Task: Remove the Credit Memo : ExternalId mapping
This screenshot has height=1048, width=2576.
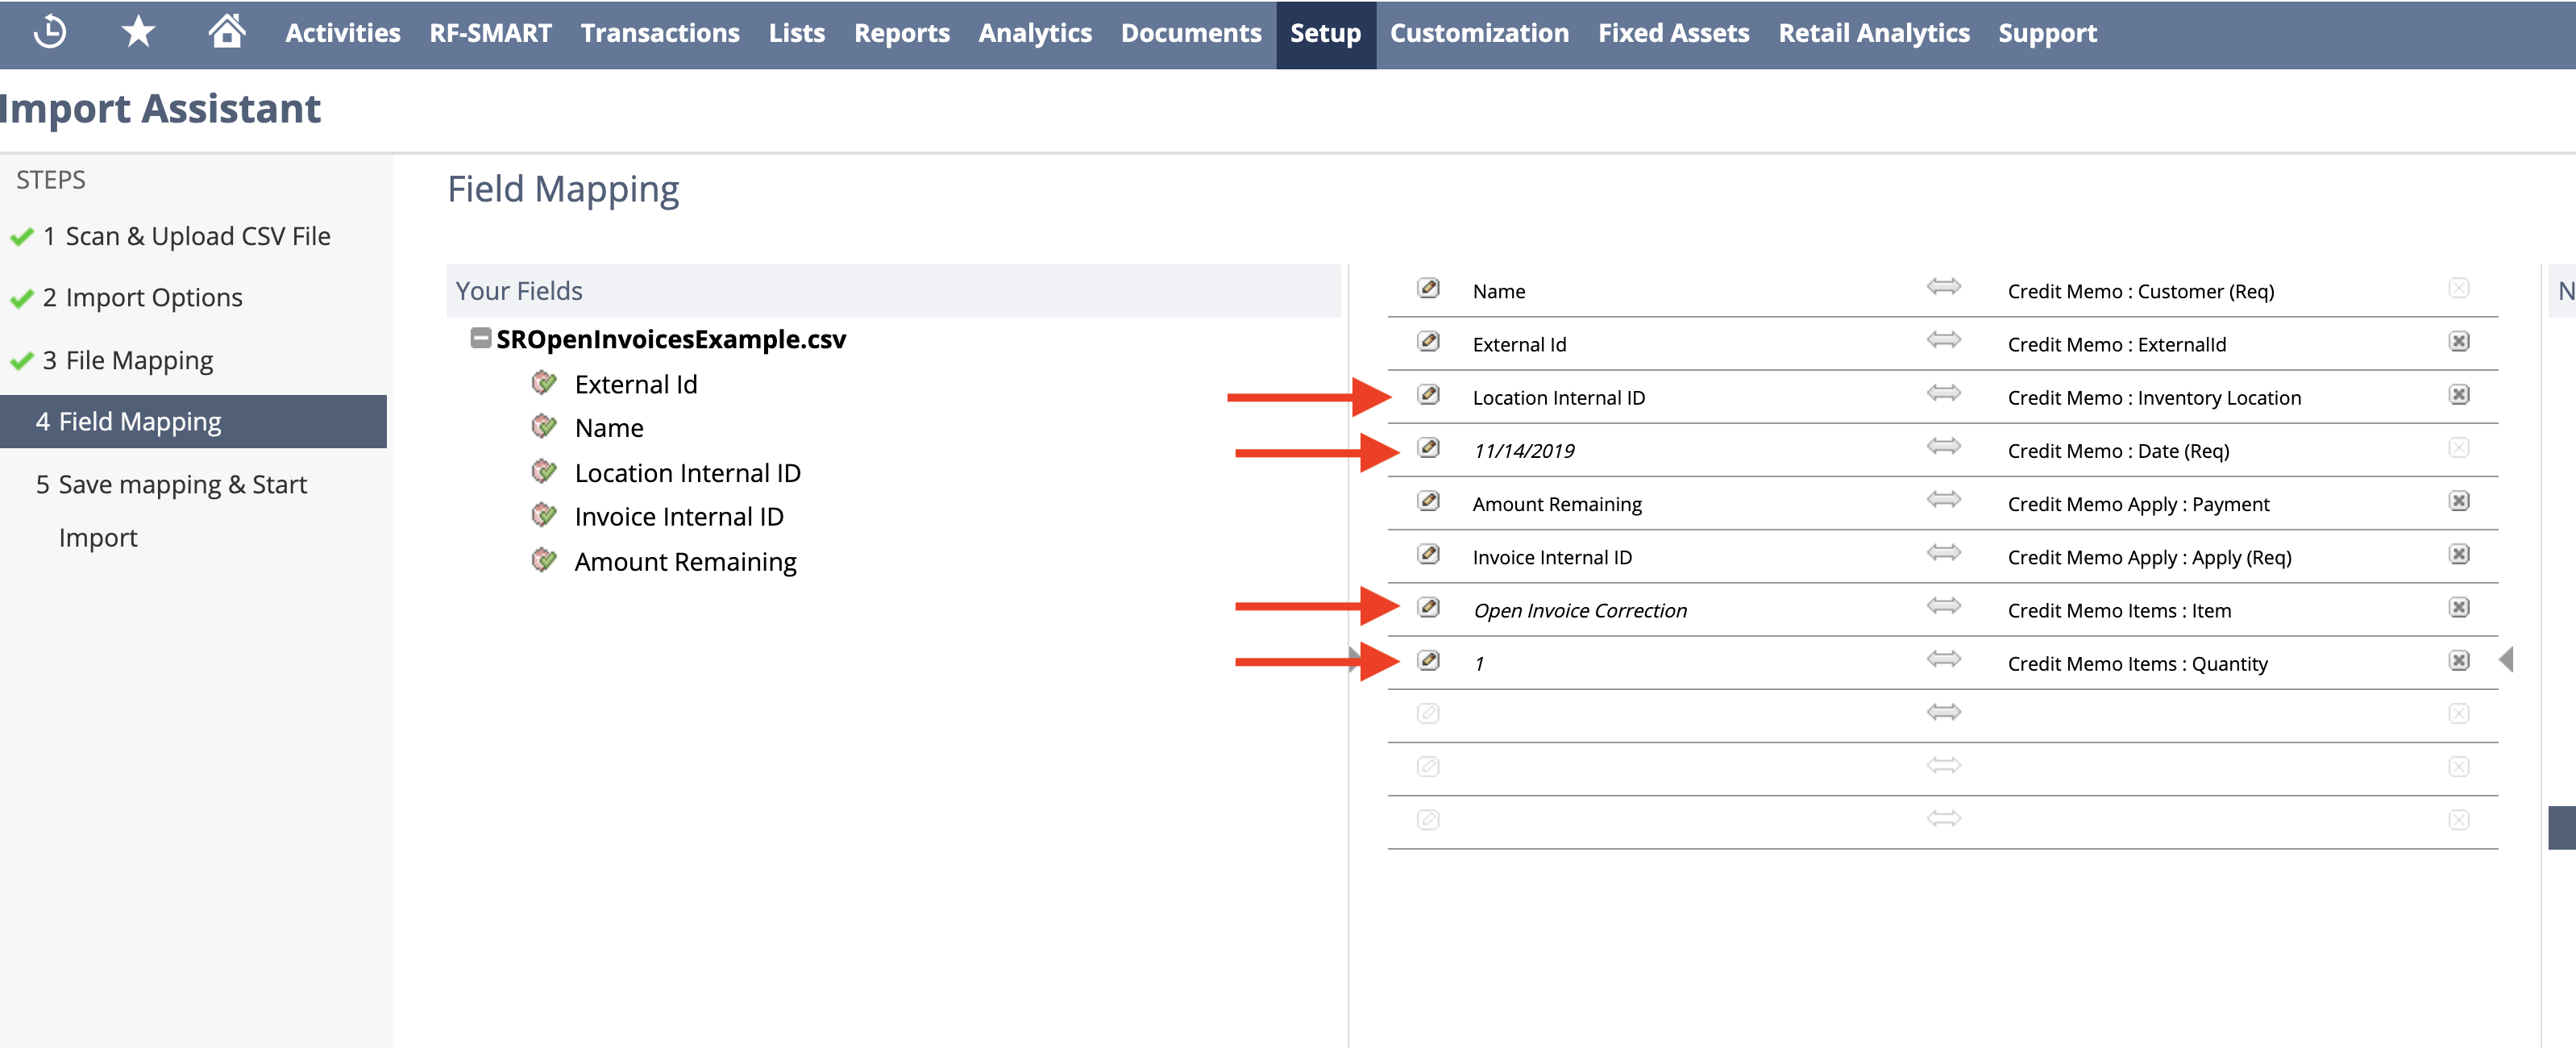Action: (2459, 342)
